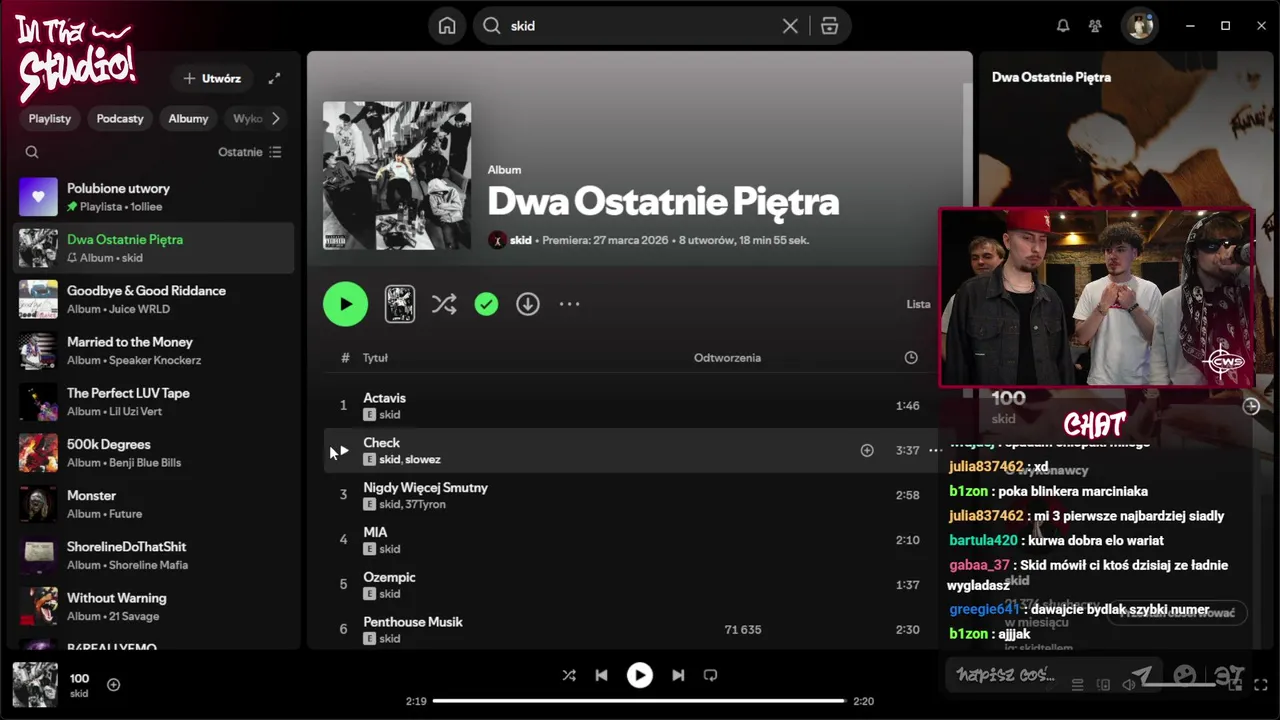Image resolution: width=1280 pixels, height=720 pixels.
Task: Mute volume with the speaker icon
Action: coord(1129,685)
